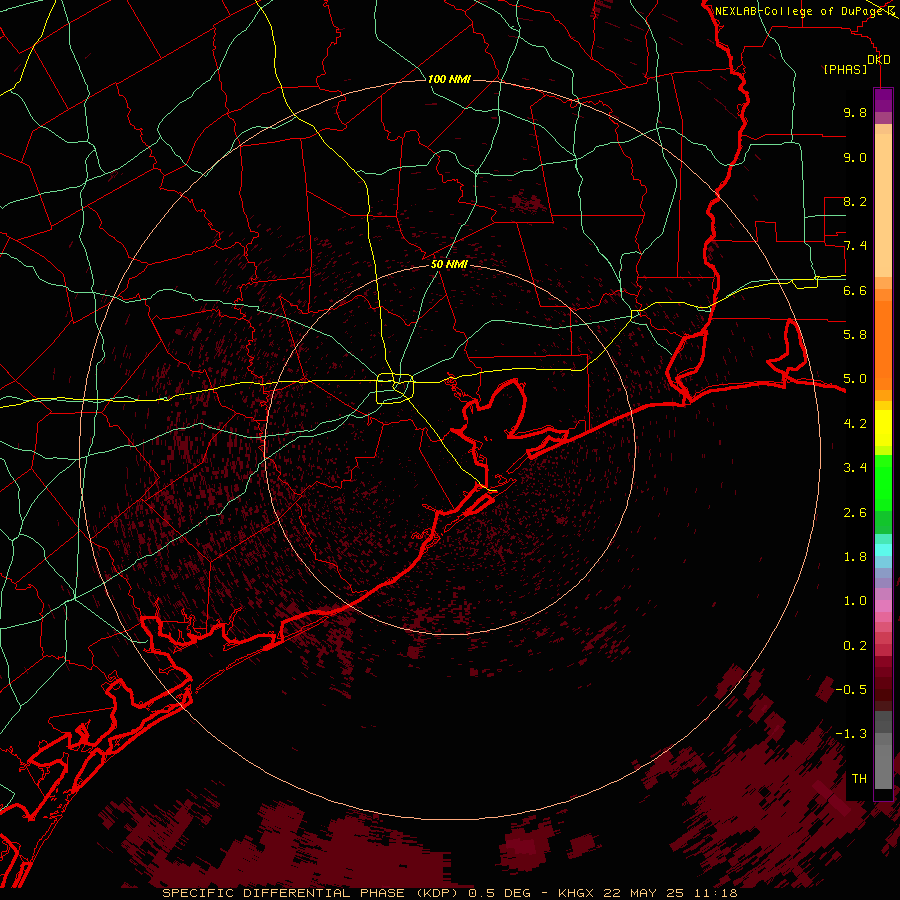The width and height of the screenshot is (900, 900).
Task: Click the 3.4 scale value
Action: coord(855,468)
